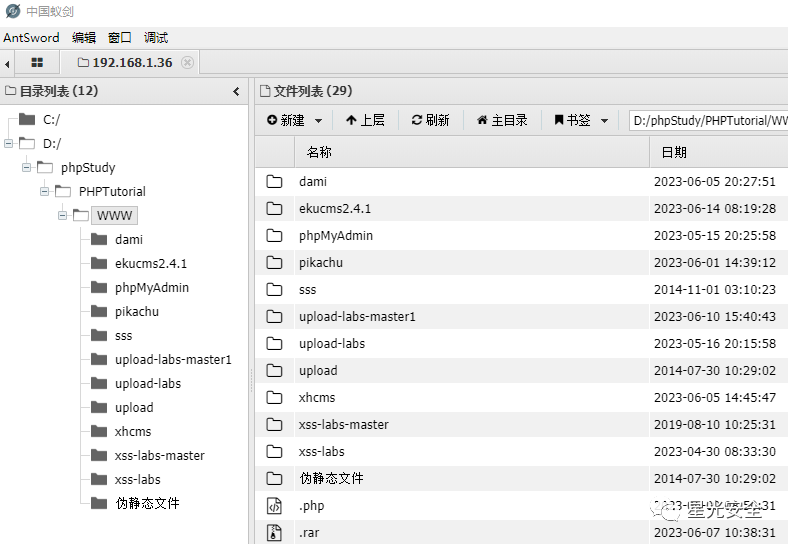Open the AntSword menu
The height and width of the screenshot is (544, 788).
coord(31,38)
